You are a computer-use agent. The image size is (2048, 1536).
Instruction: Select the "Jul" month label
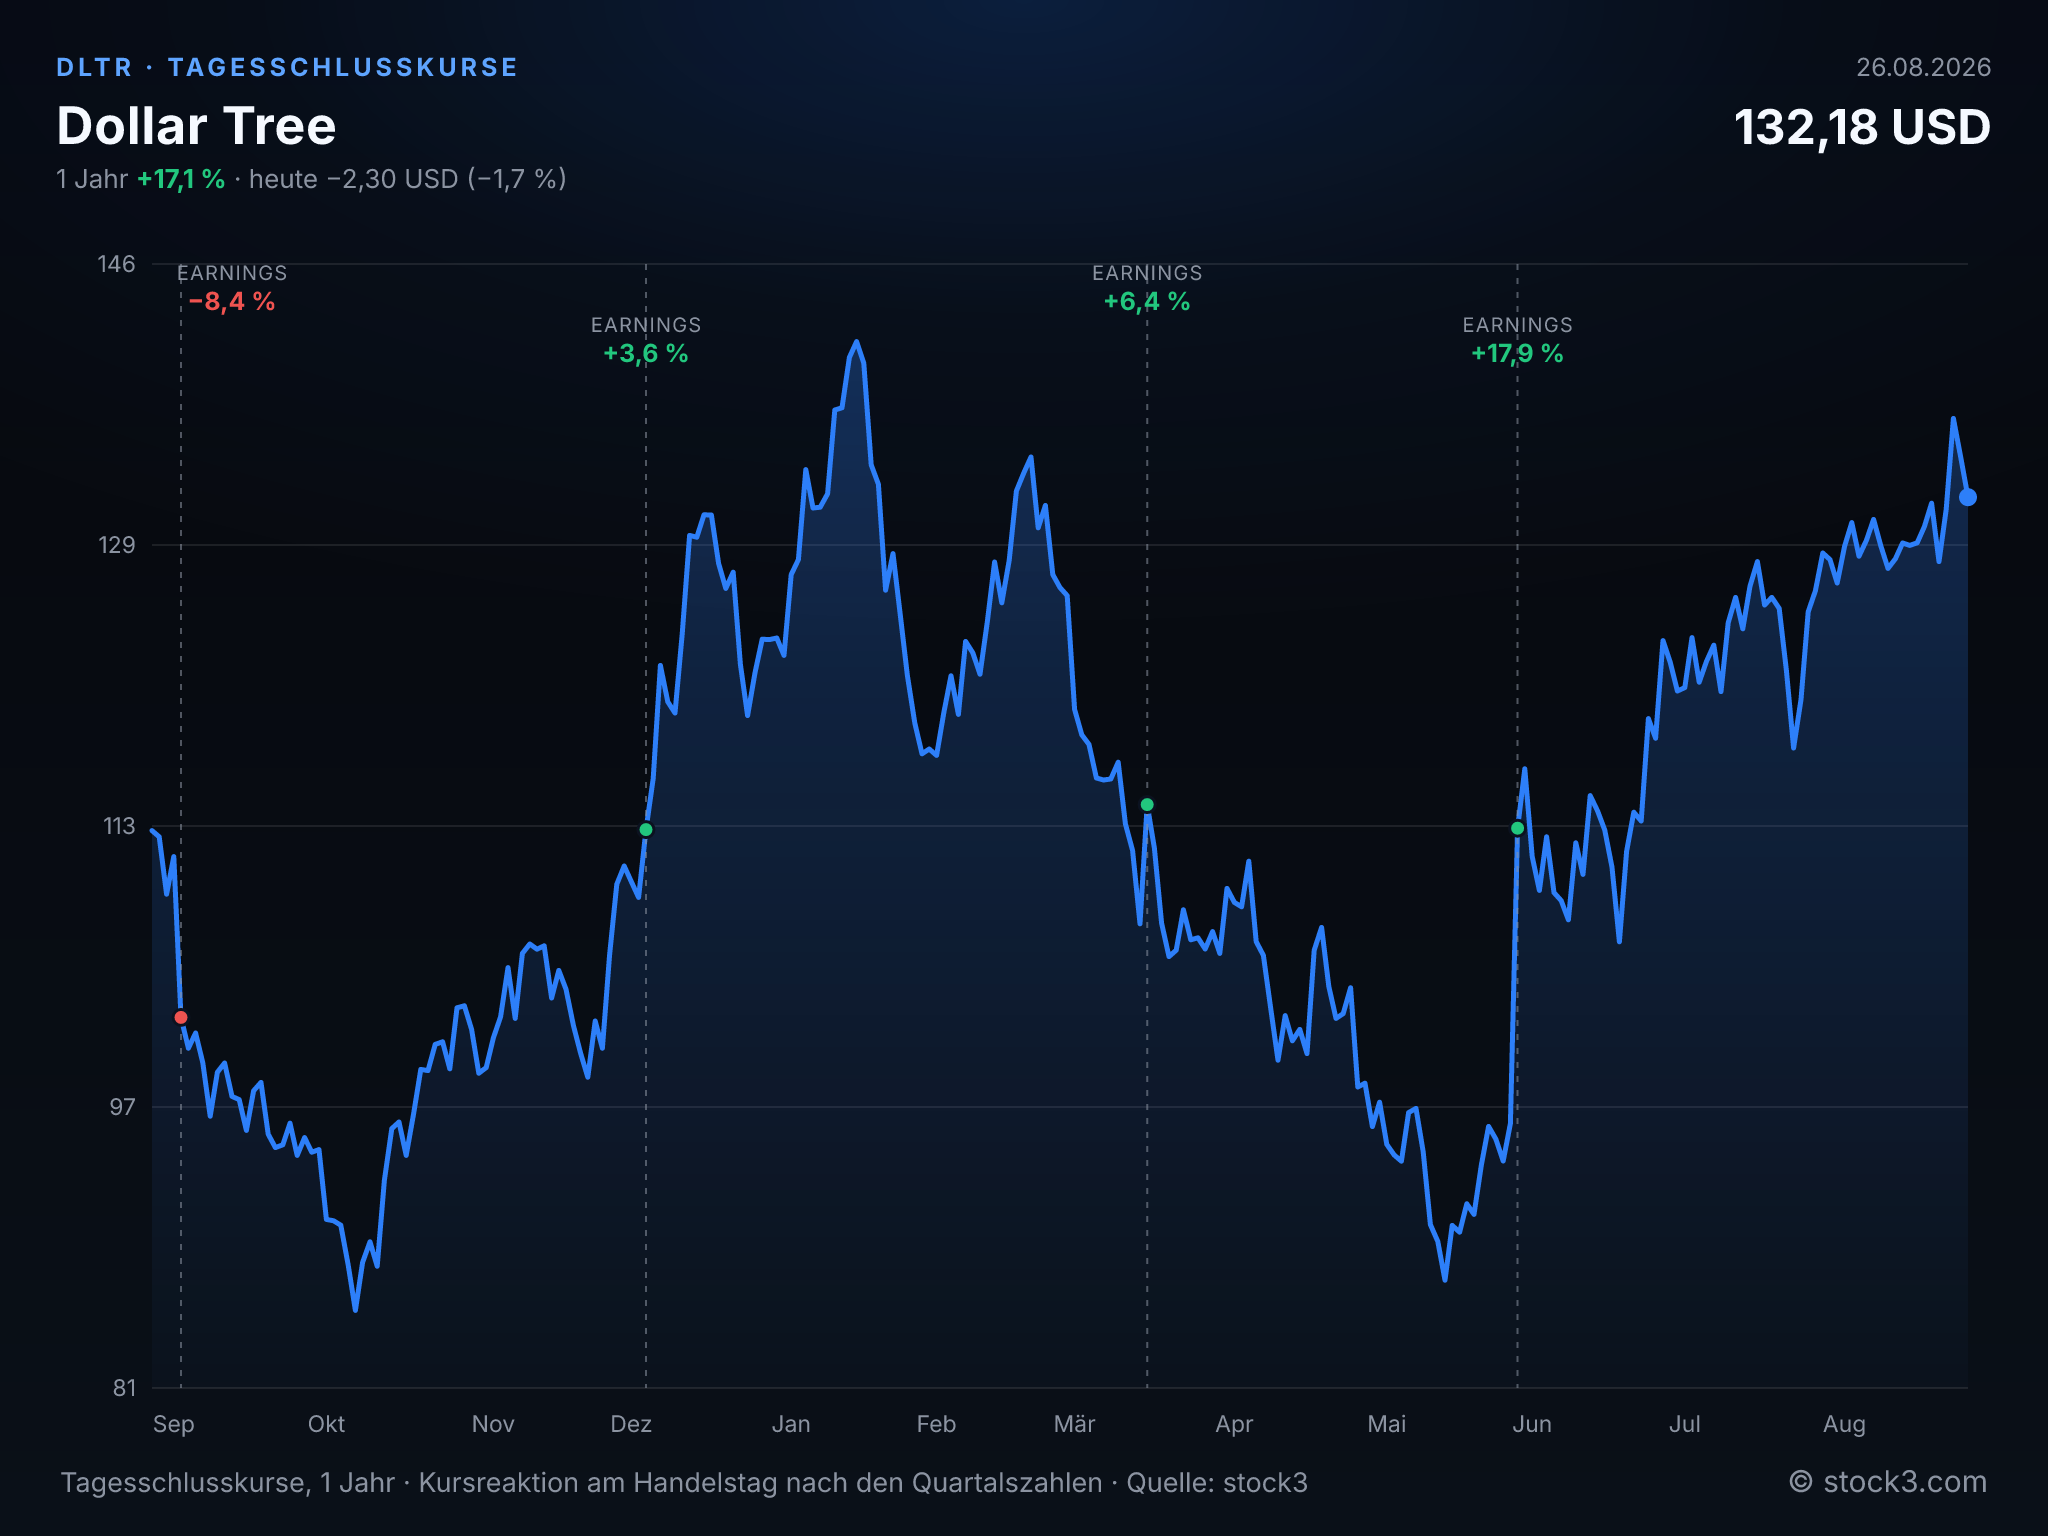pos(1685,1424)
